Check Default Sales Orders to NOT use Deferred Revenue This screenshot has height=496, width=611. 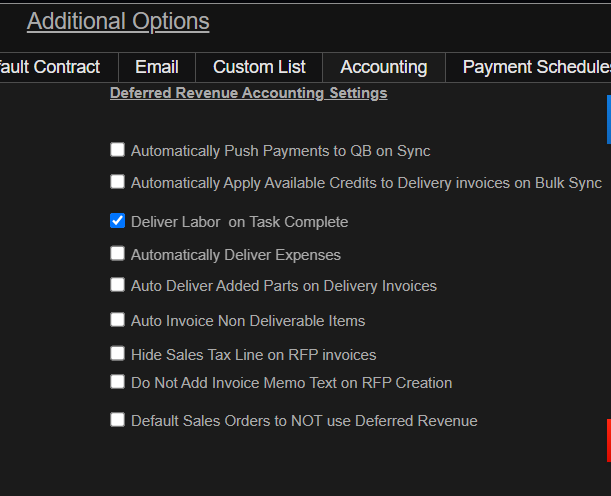pos(118,420)
